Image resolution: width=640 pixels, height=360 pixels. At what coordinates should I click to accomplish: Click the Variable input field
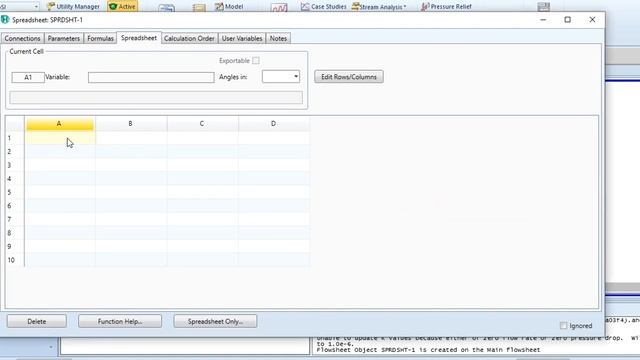click(151, 77)
